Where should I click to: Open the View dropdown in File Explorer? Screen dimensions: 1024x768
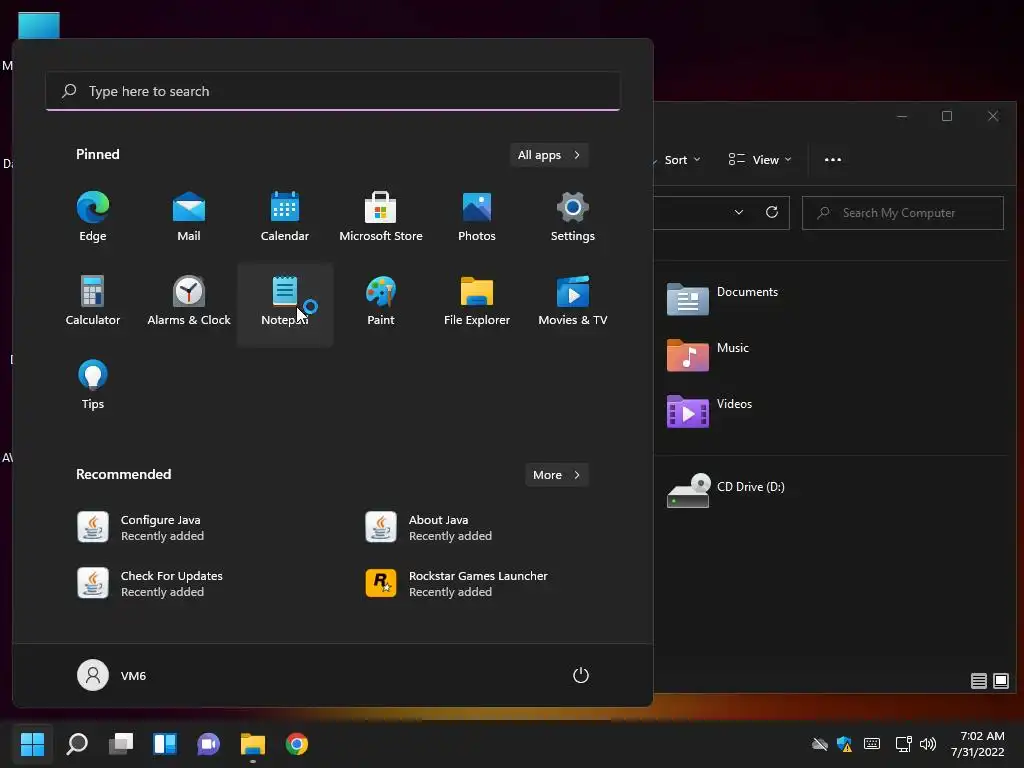pyautogui.click(x=760, y=160)
